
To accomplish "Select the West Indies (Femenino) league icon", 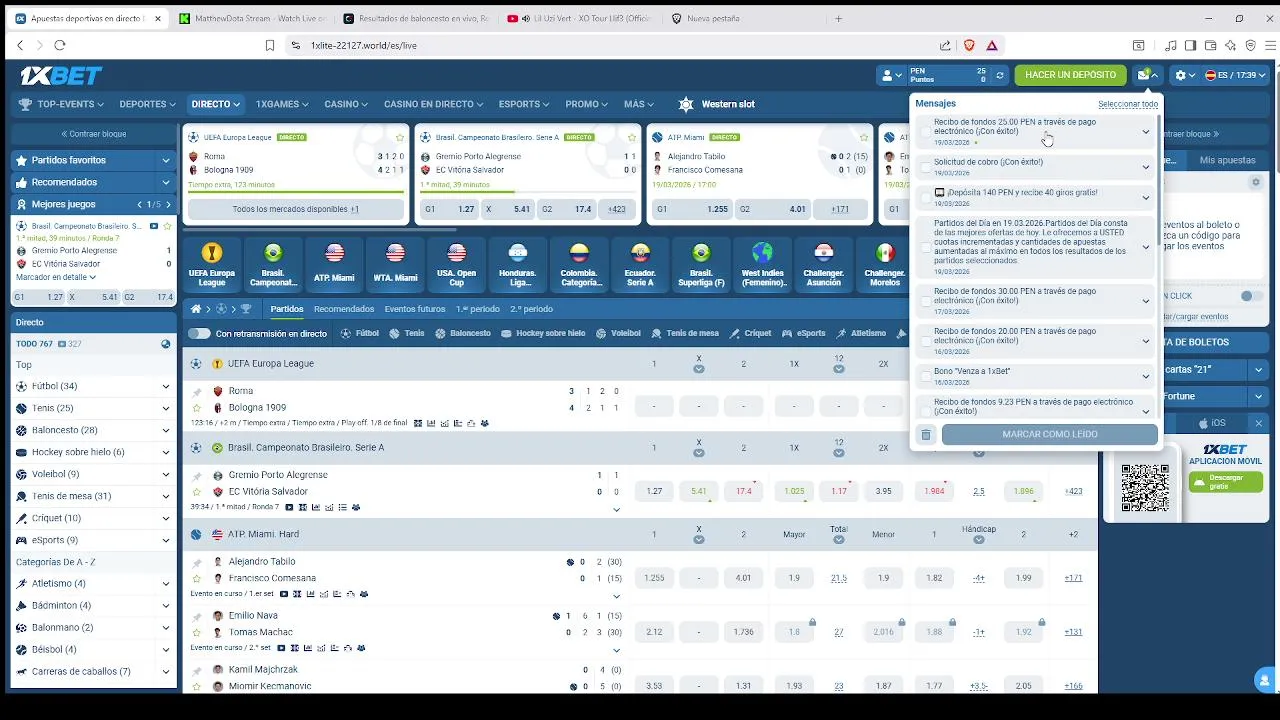I will [x=763, y=253].
